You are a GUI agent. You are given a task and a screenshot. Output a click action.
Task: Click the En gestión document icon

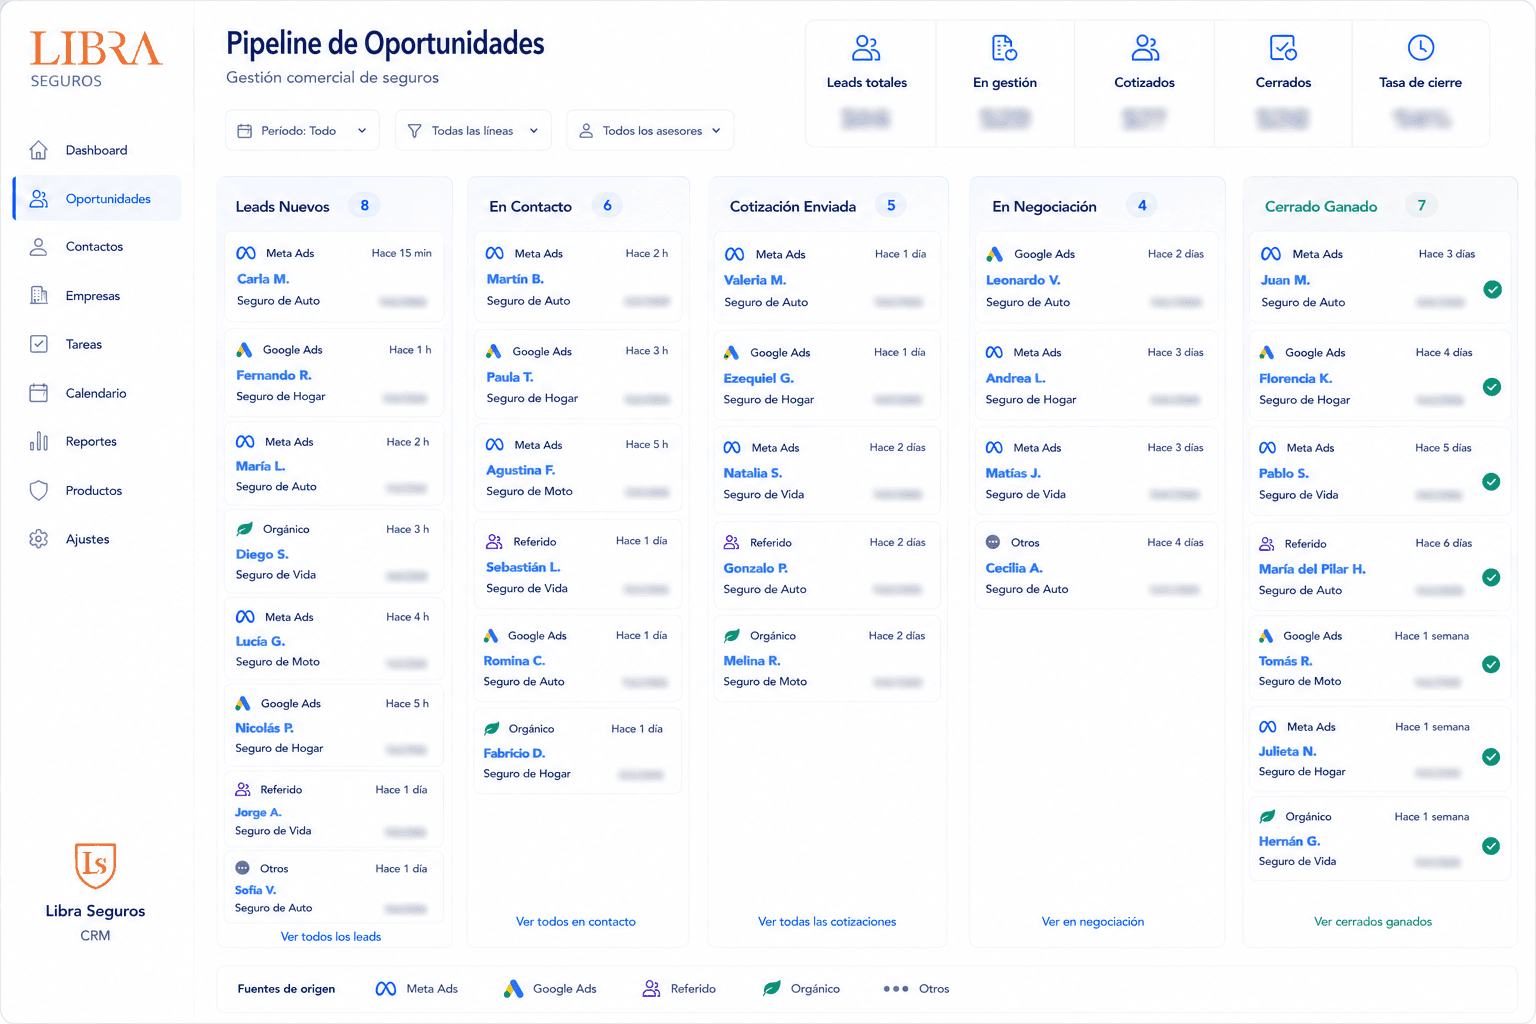tap(1004, 47)
